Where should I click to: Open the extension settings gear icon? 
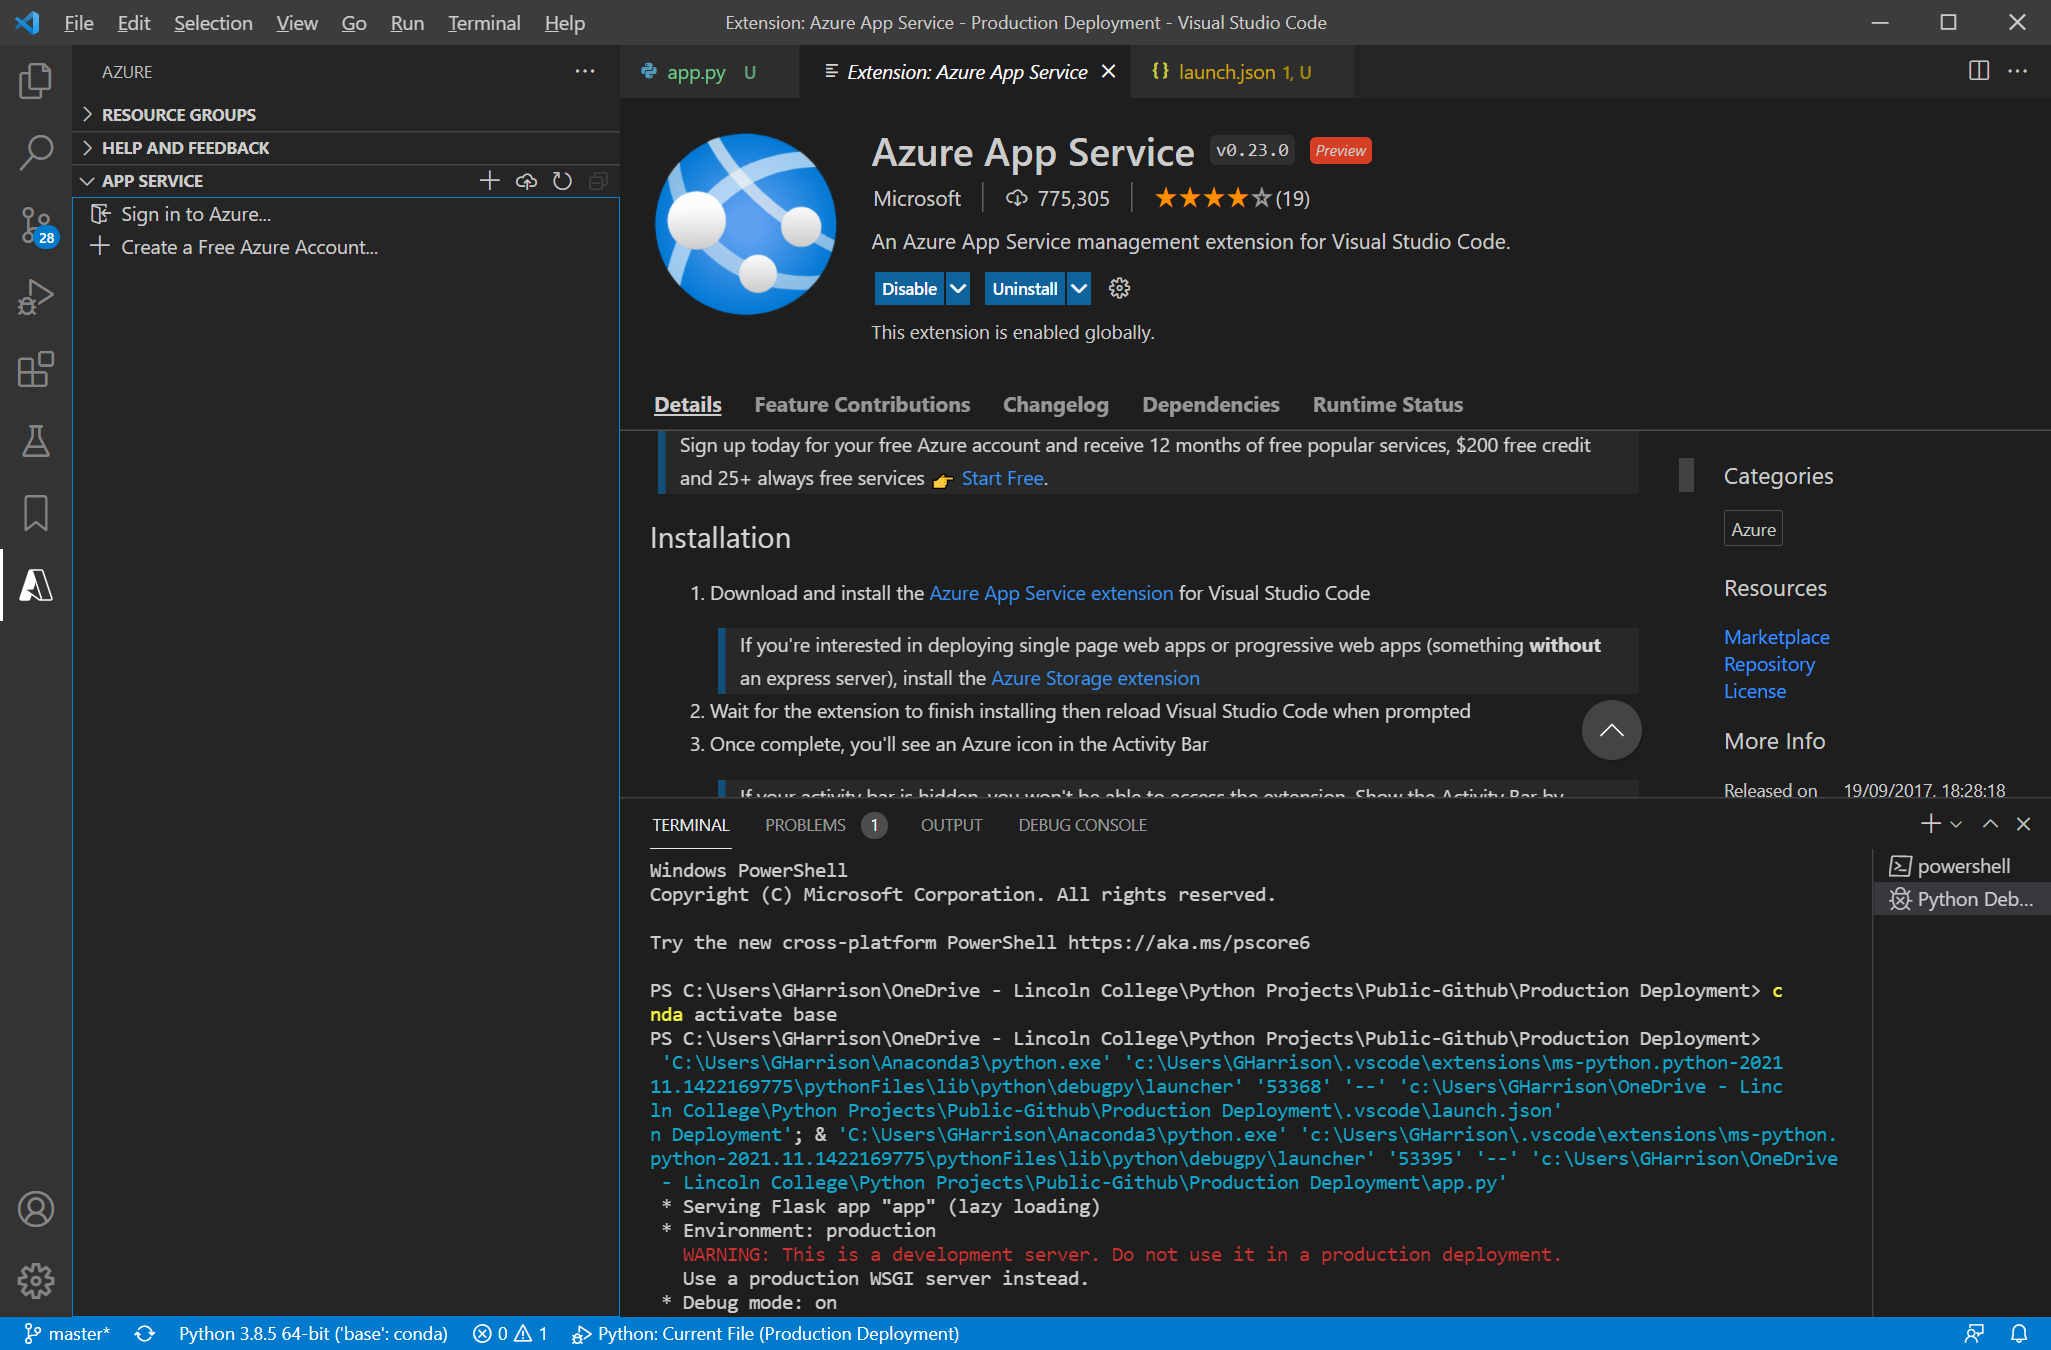pos(1119,289)
